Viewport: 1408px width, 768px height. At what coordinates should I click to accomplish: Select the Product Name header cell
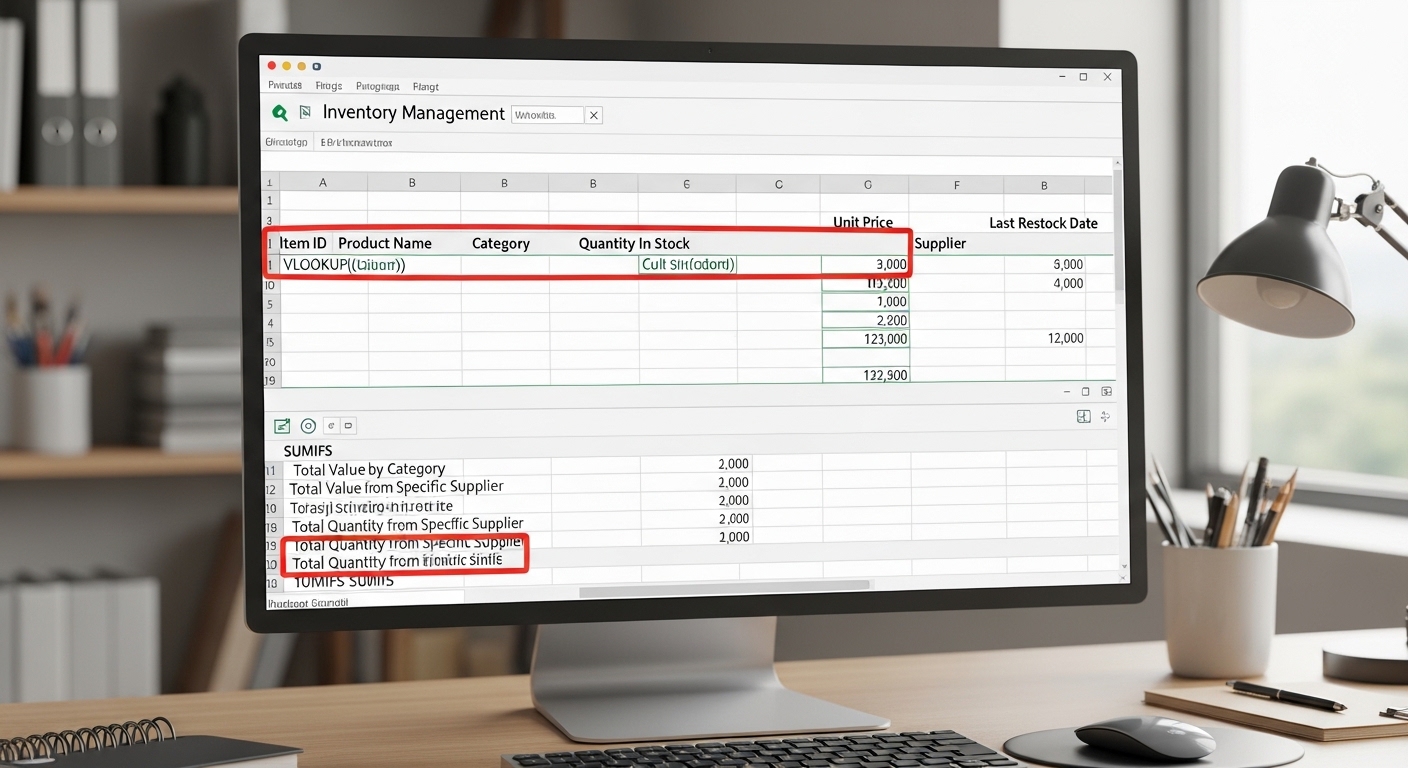click(x=385, y=243)
